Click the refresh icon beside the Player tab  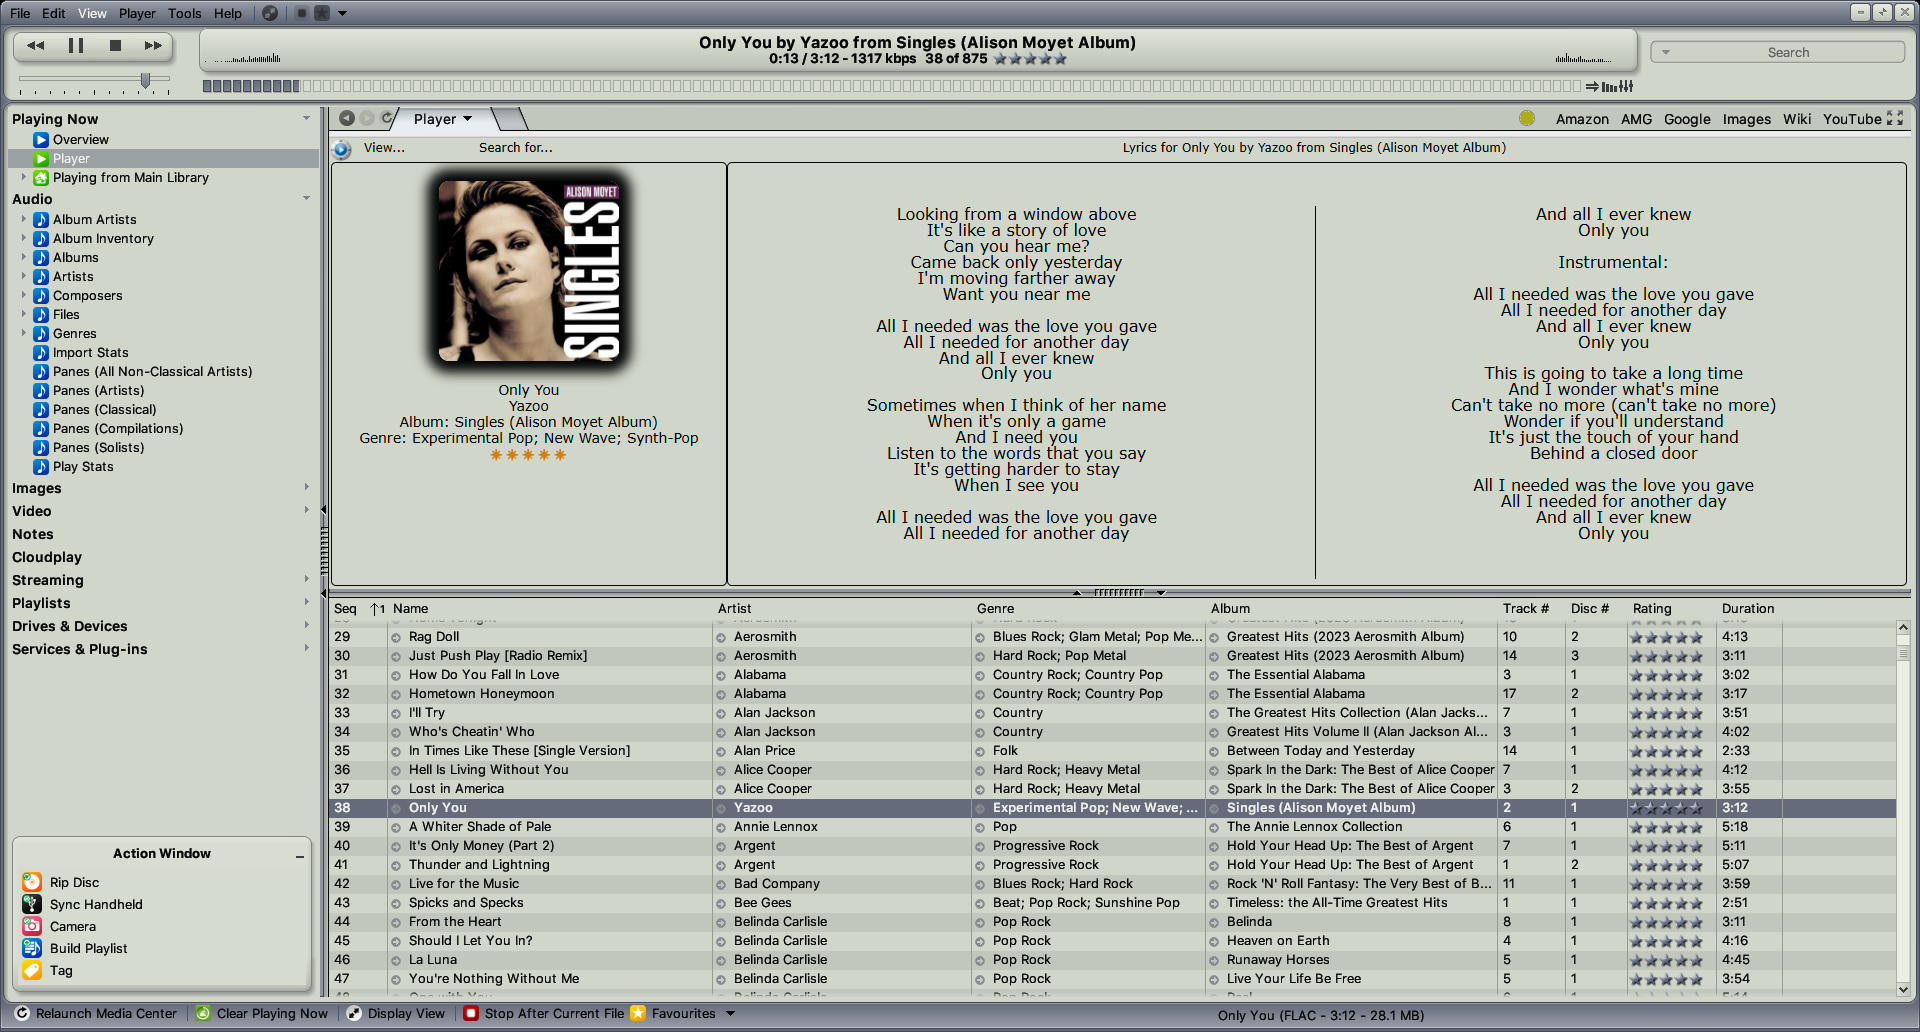point(387,118)
